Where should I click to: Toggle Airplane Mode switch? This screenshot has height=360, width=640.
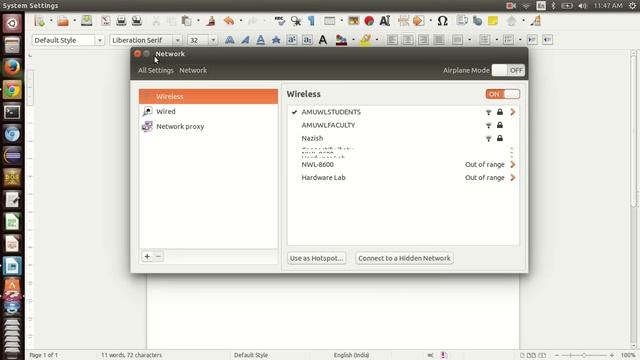pyautogui.click(x=508, y=70)
